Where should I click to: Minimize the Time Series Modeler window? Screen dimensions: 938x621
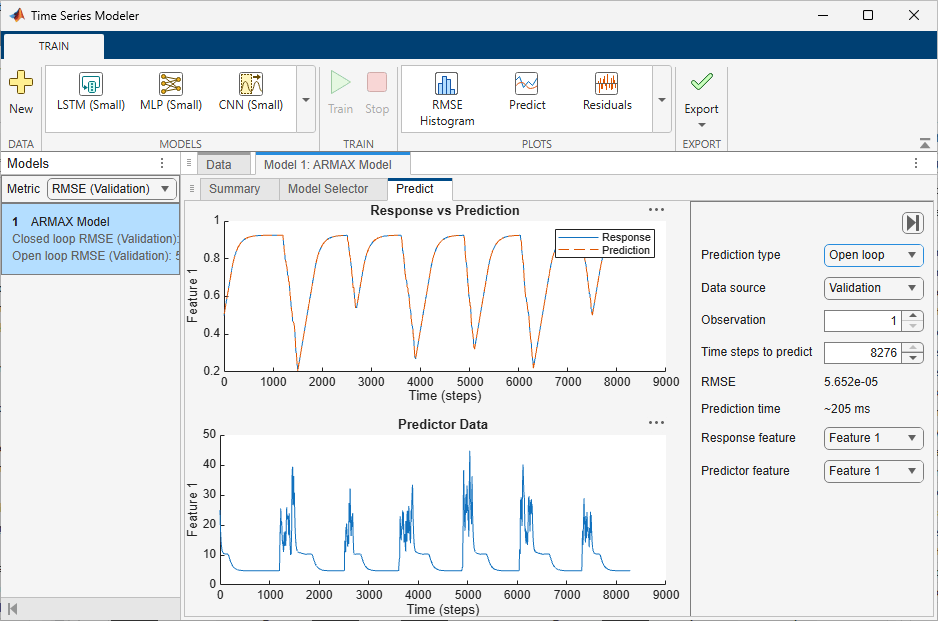coord(823,16)
